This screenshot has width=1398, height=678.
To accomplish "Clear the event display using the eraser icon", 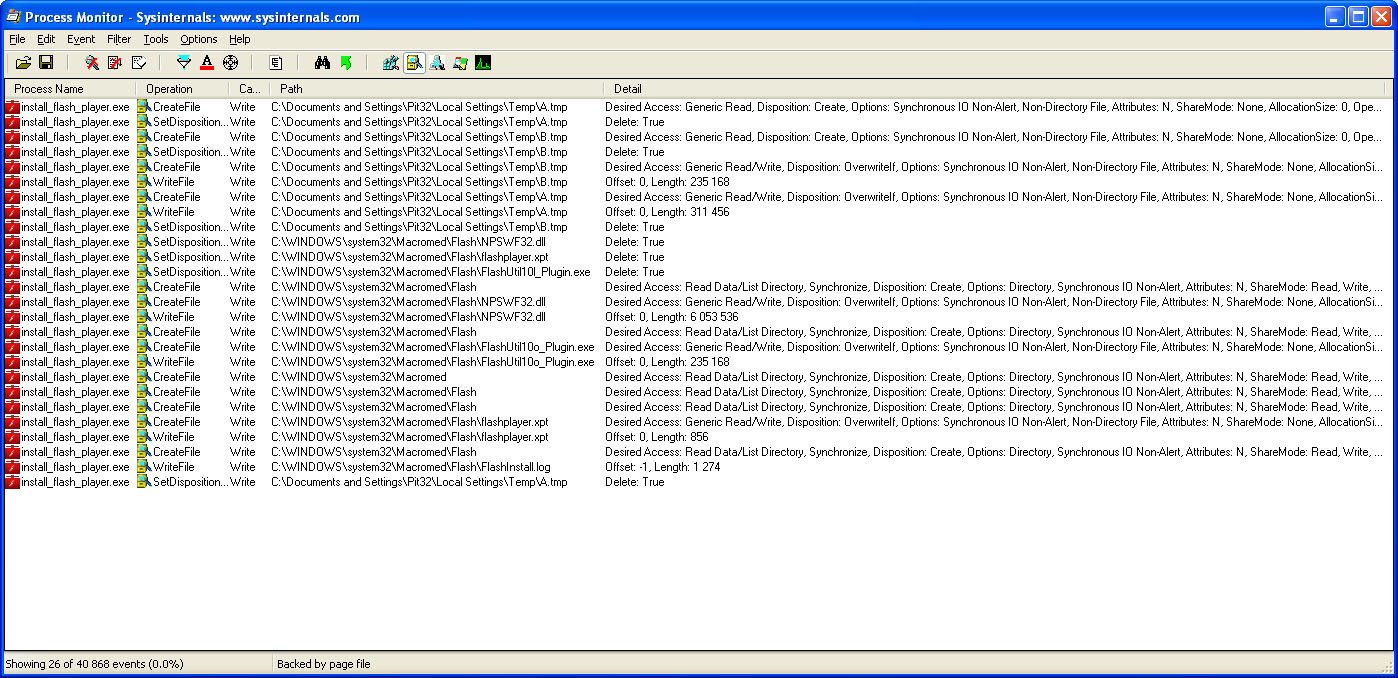I will (x=139, y=63).
